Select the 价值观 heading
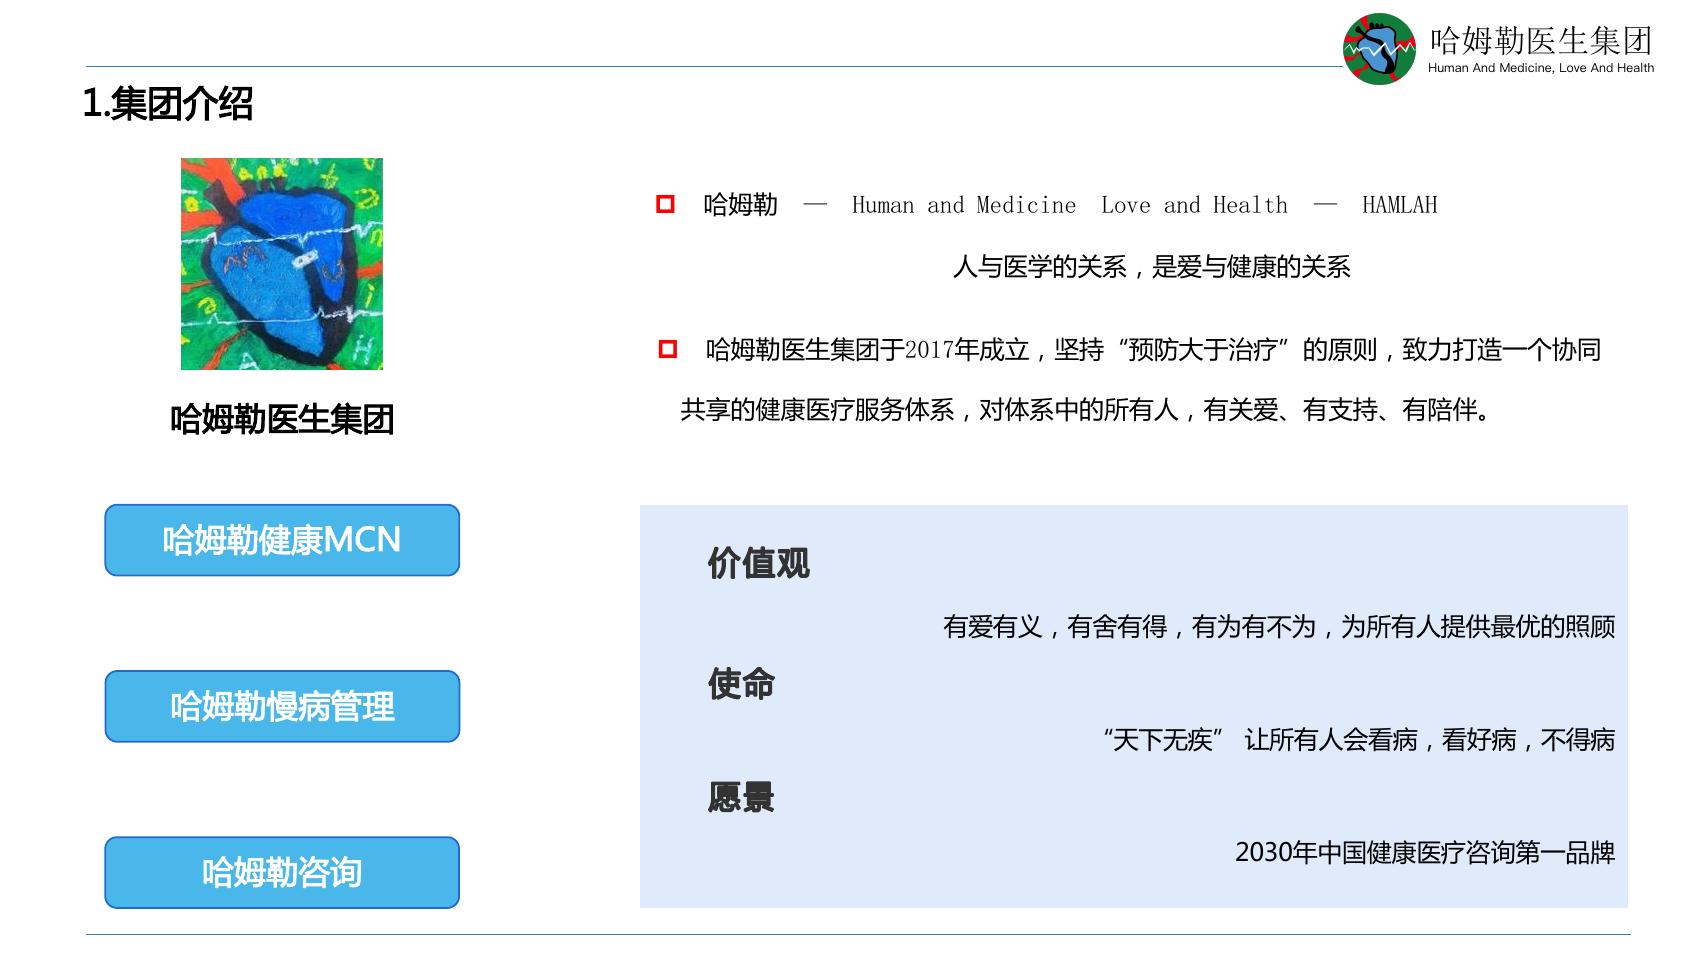This screenshot has height=960, width=1707. [759, 563]
